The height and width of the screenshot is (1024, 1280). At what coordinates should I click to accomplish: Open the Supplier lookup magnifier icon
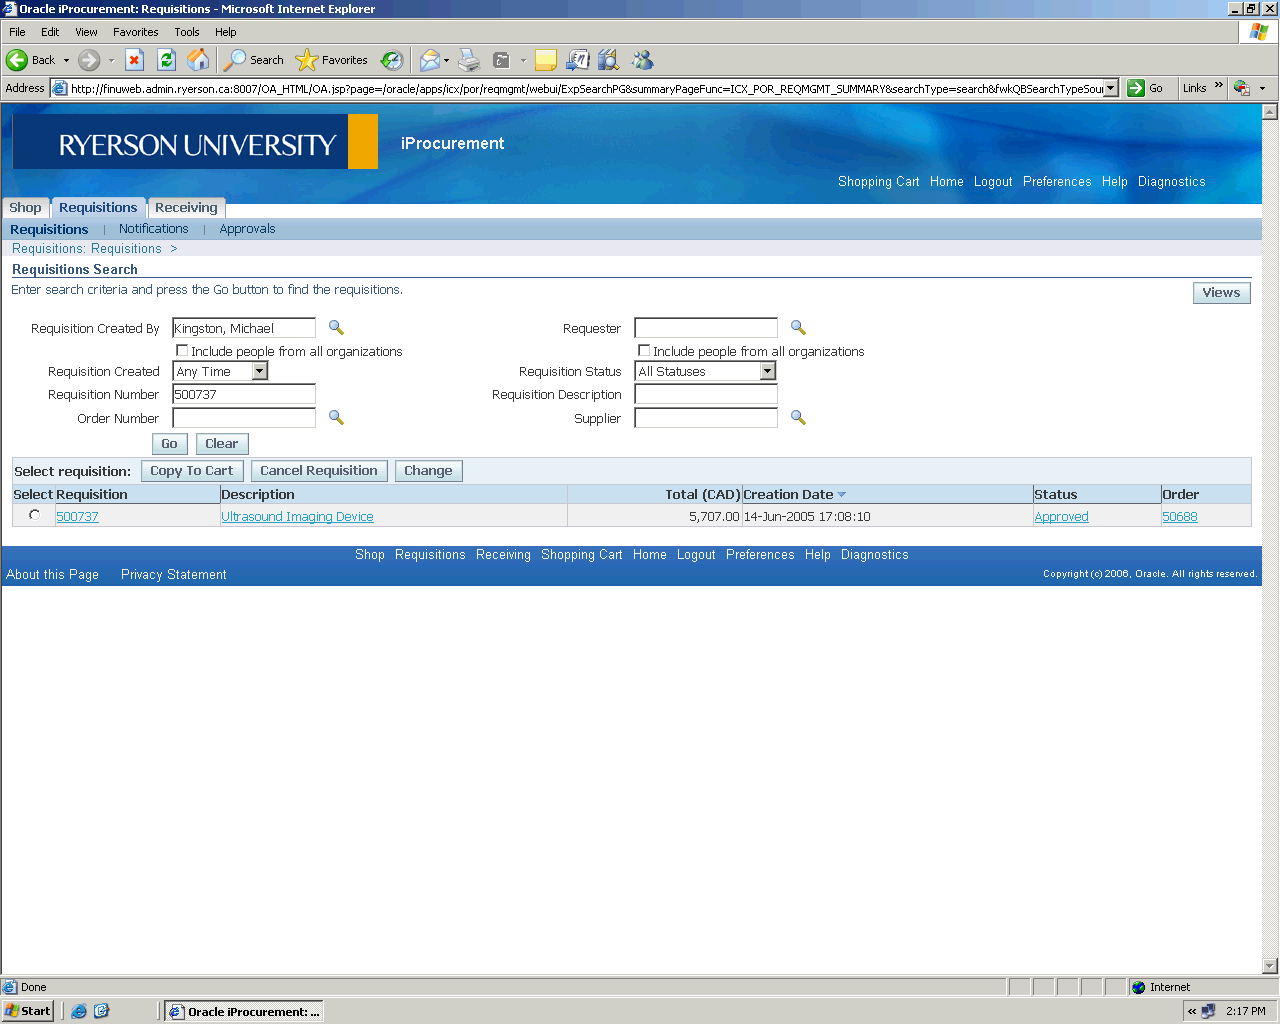pos(798,418)
